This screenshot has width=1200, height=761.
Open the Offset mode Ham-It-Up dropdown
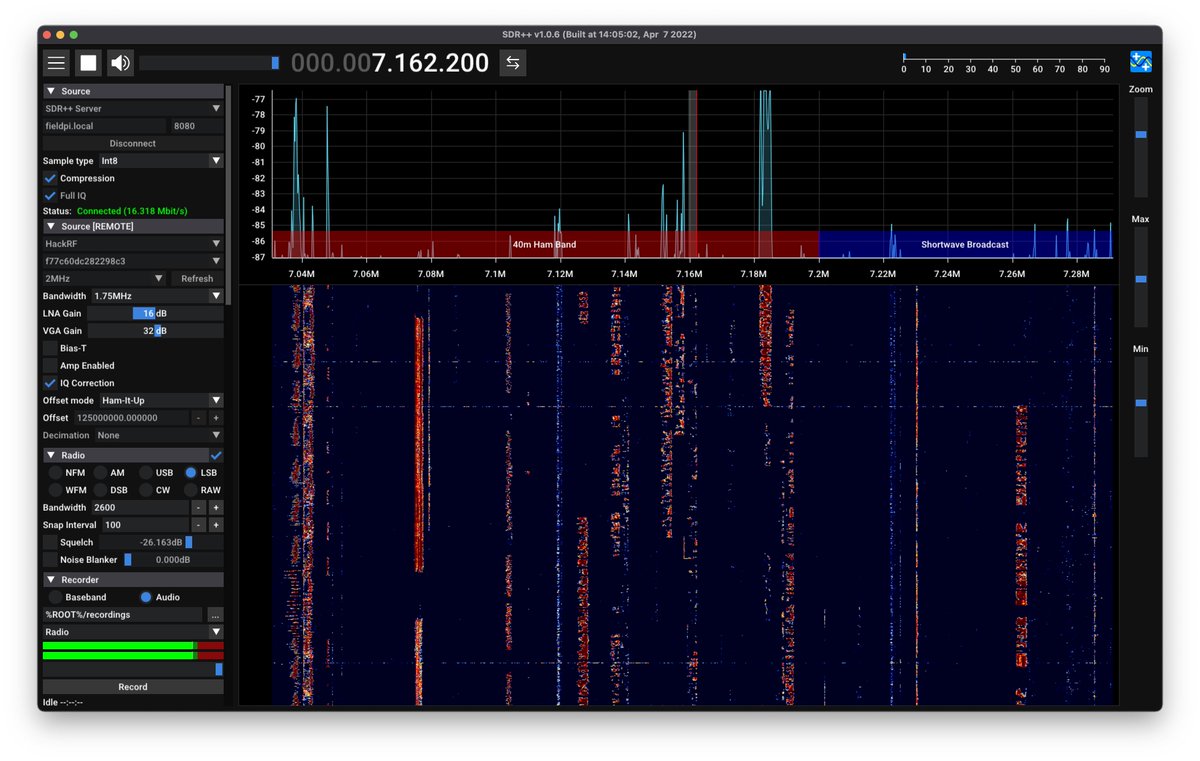[x=161, y=400]
